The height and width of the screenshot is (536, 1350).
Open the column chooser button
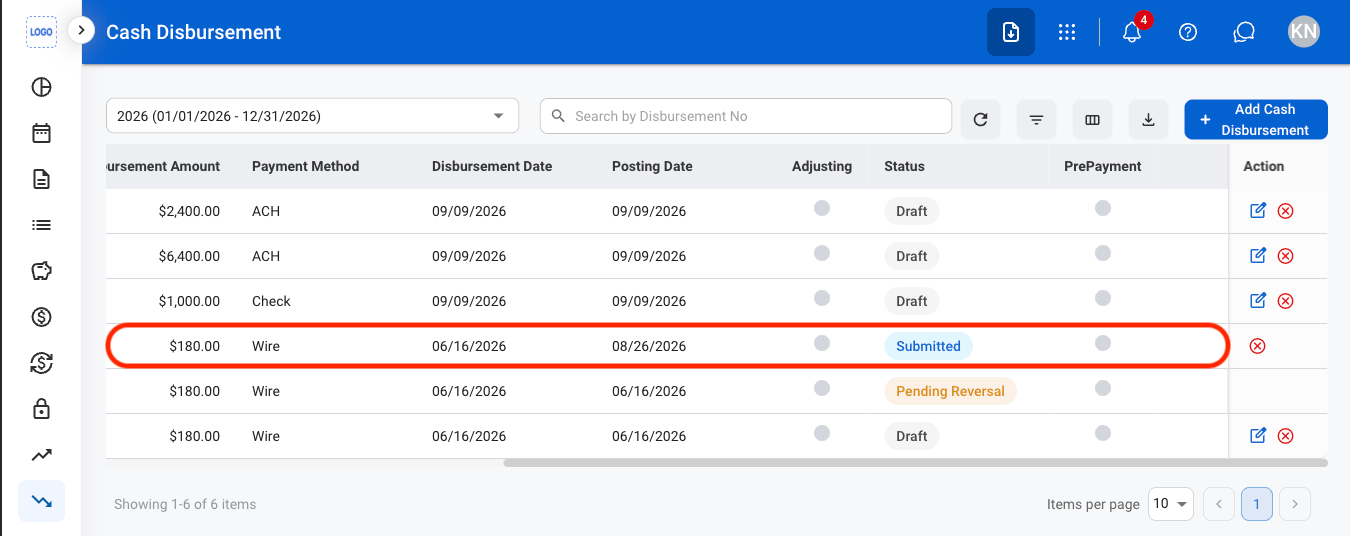pyautogui.click(x=1092, y=120)
